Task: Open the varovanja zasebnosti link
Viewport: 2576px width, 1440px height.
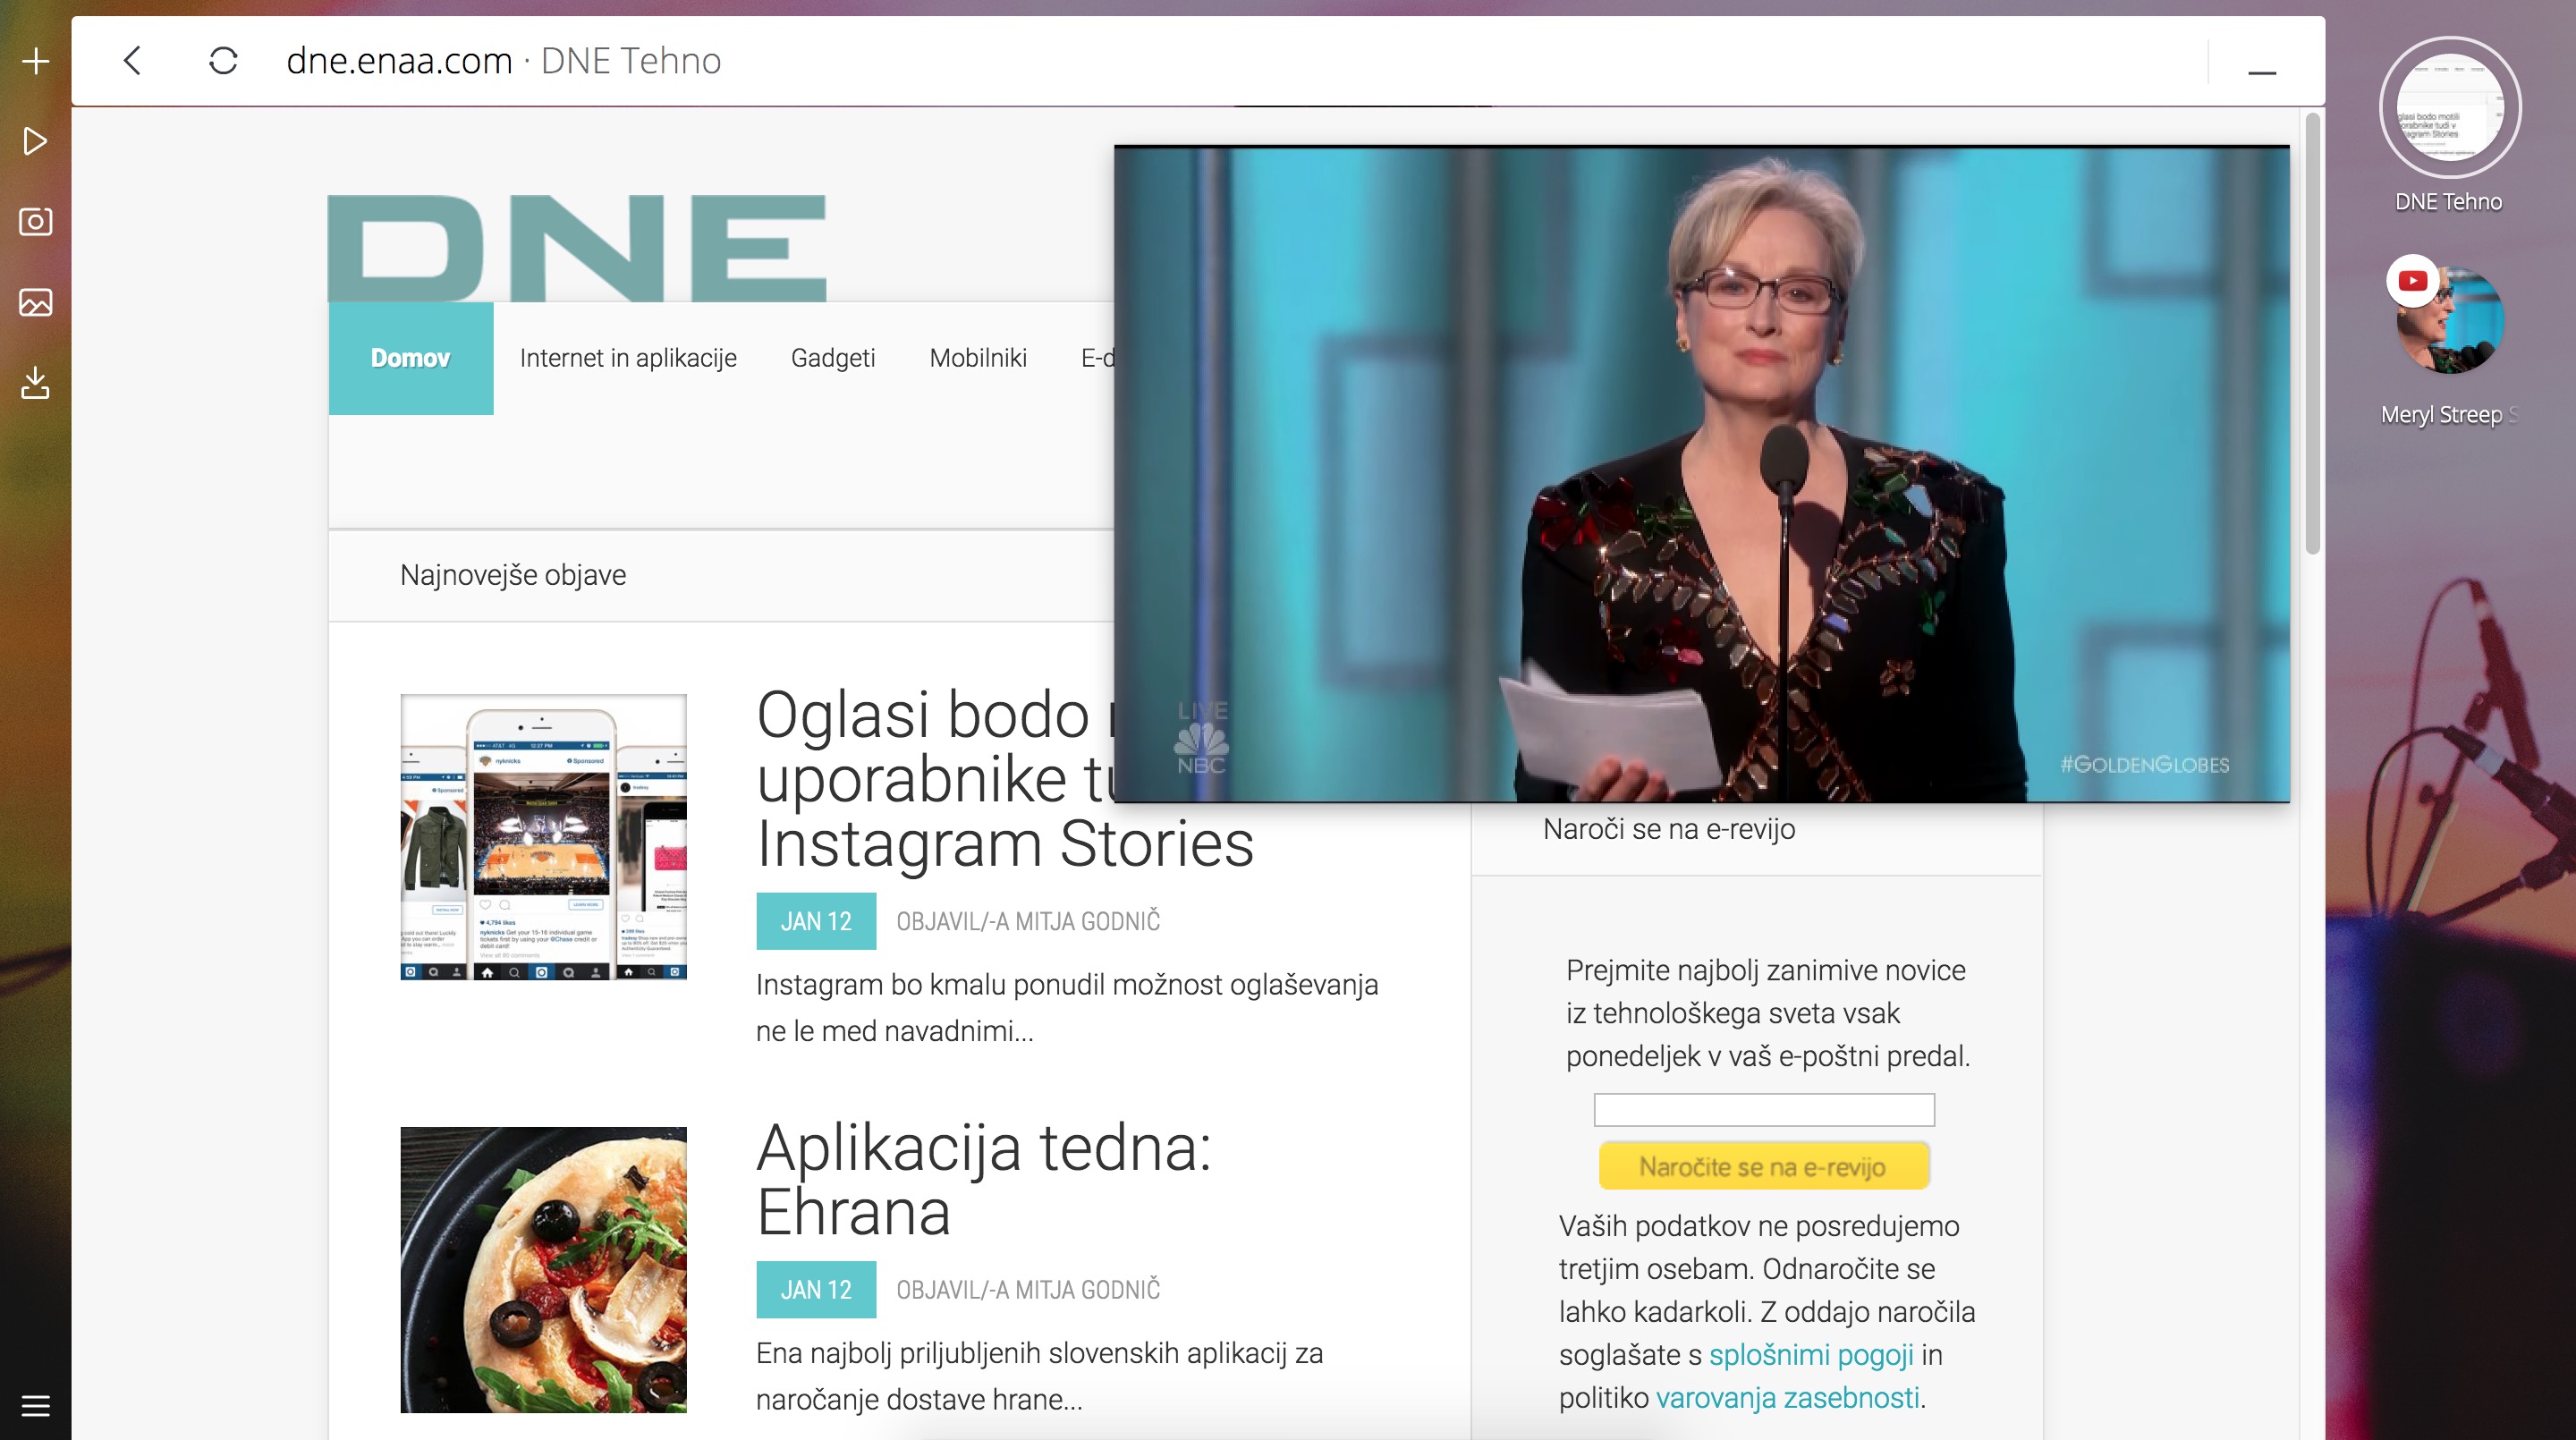Action: pos(1788,1398)
